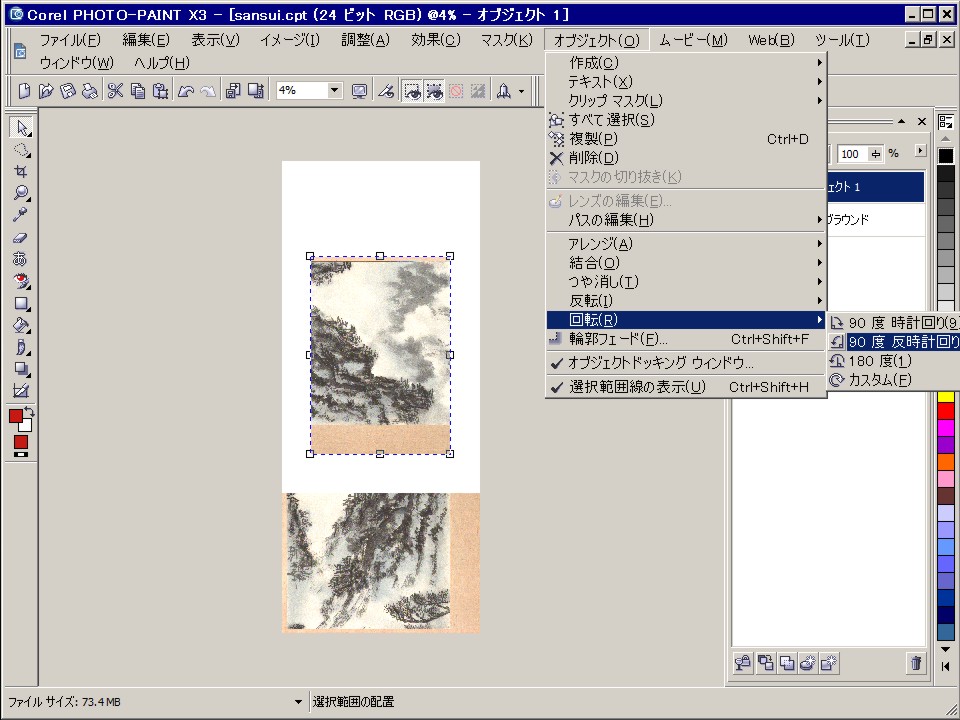The height and width of the screenshot is (720, 960).
Task: Select the Text tool
Action: pos(21,260)
